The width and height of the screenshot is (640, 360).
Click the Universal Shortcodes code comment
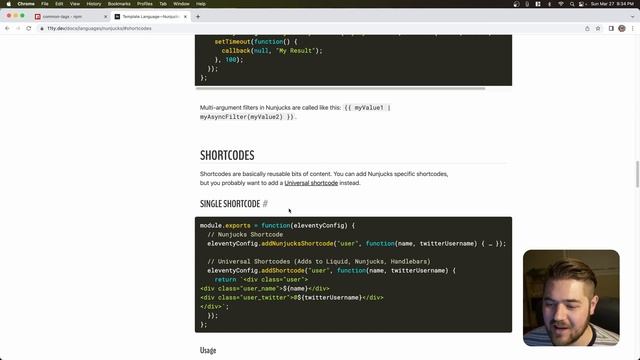point(319,262)
